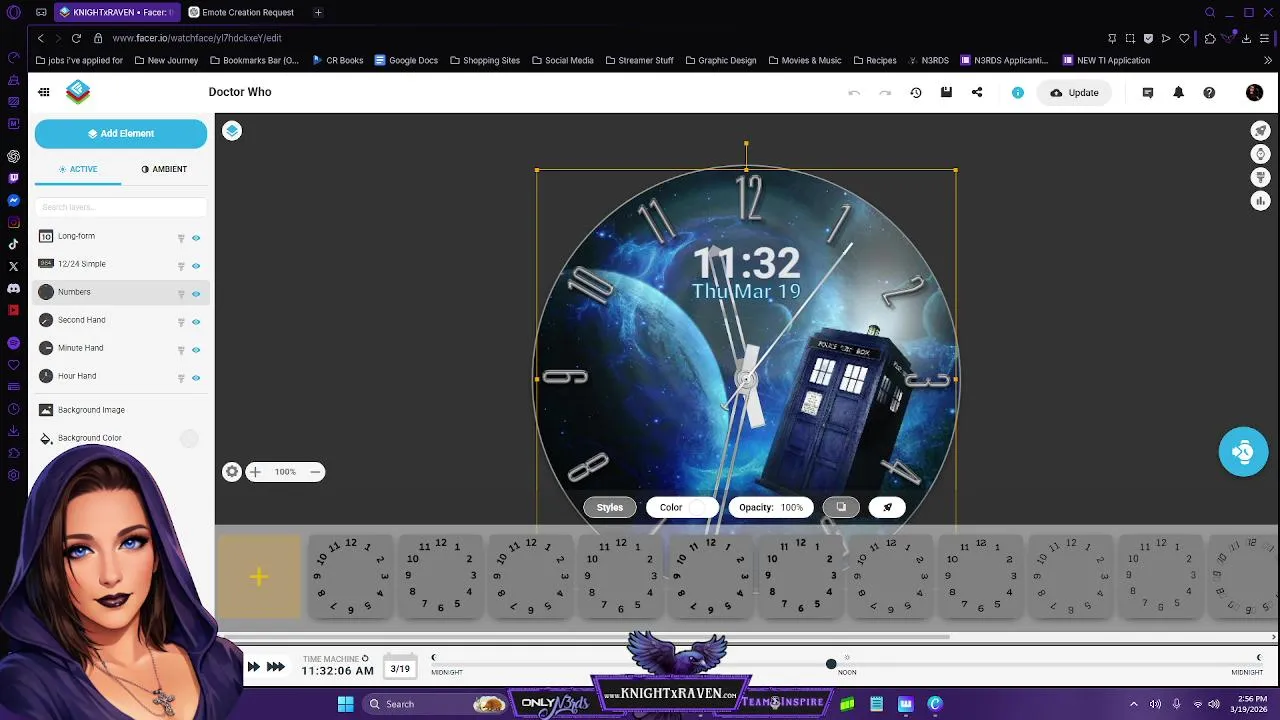Click the Facer logo icon
This screenshot has width=1280, height=720.
tap(78, 92)
